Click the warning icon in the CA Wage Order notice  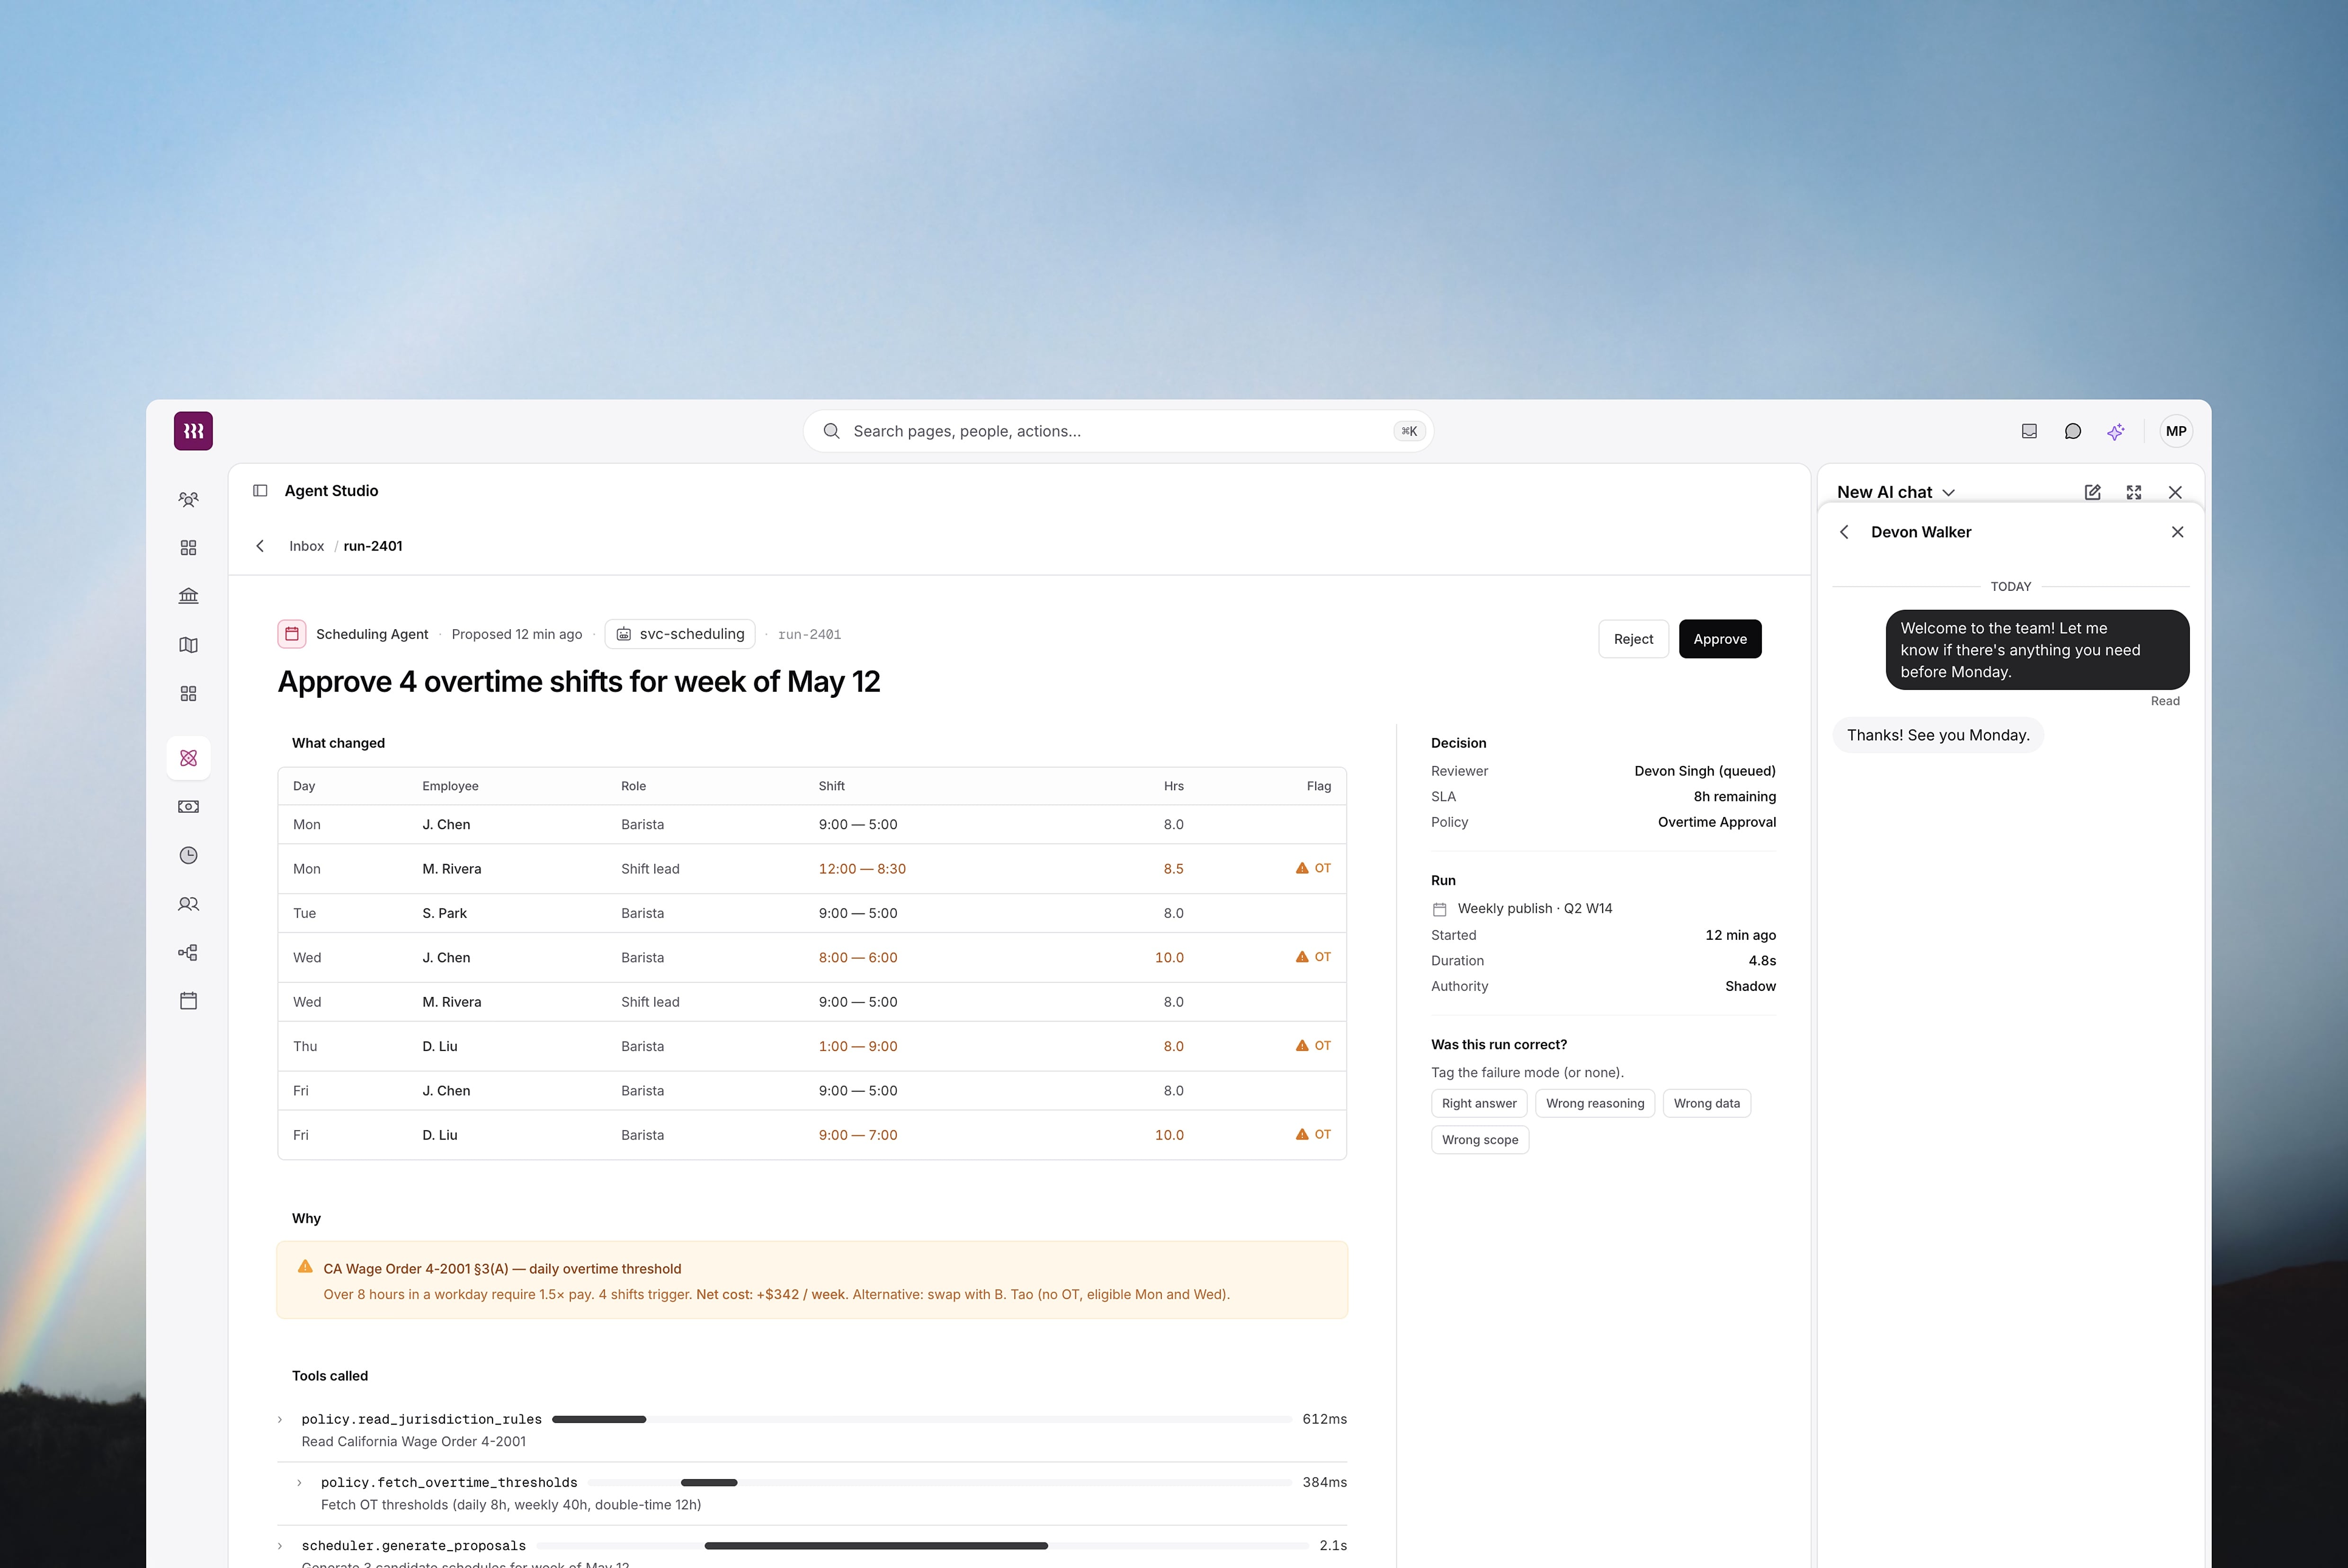pyautogui.click(x=305, y=1267)
